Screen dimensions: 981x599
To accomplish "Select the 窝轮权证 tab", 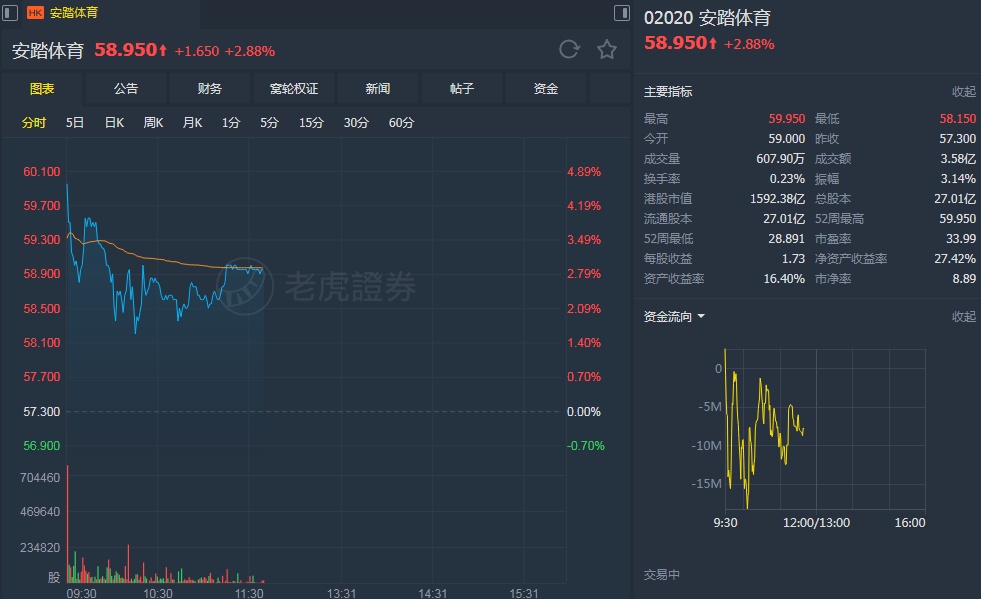I will (x=294, y=89).
